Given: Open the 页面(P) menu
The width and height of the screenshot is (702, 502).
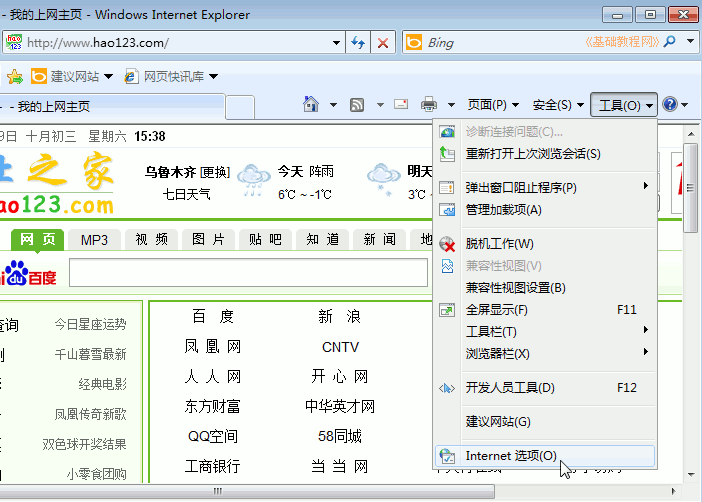Looking at the screenshot, I should (x=493, y=105).
